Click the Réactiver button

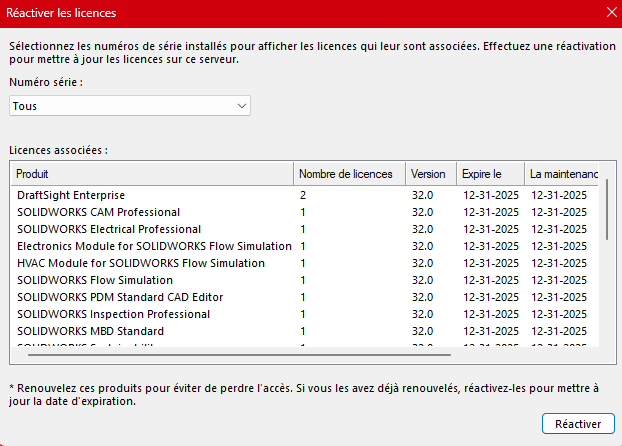pos(578,424)
